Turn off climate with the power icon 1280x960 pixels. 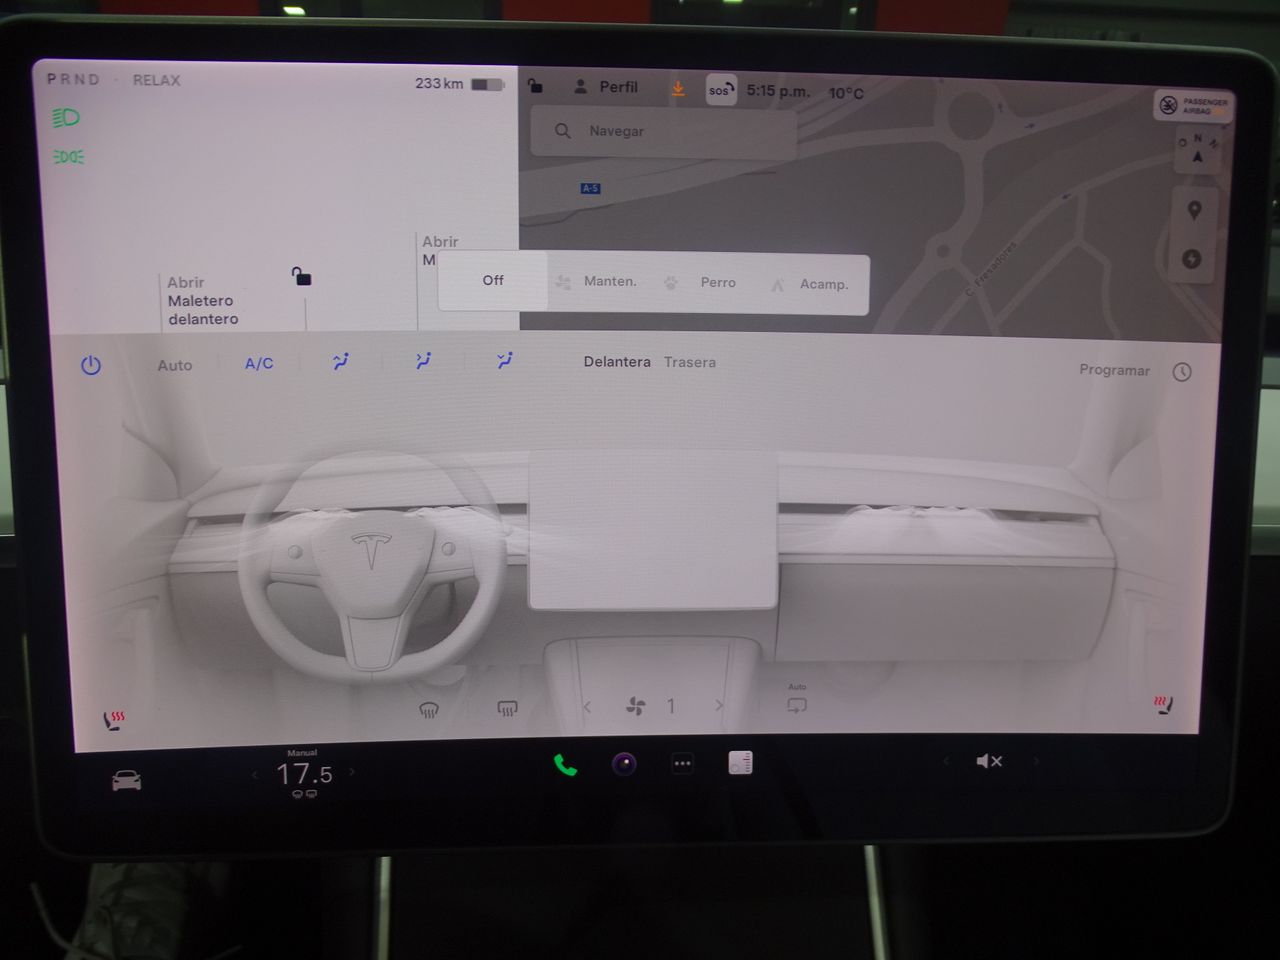click(91, 365)
